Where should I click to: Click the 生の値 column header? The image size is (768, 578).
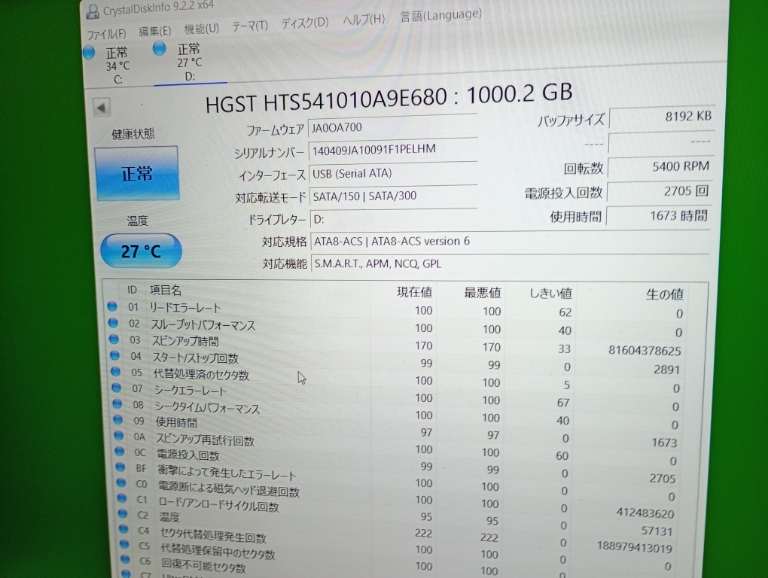665,294
